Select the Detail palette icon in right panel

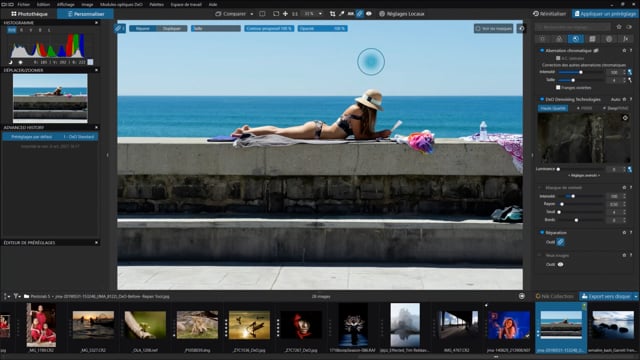(x=576, y=39)
